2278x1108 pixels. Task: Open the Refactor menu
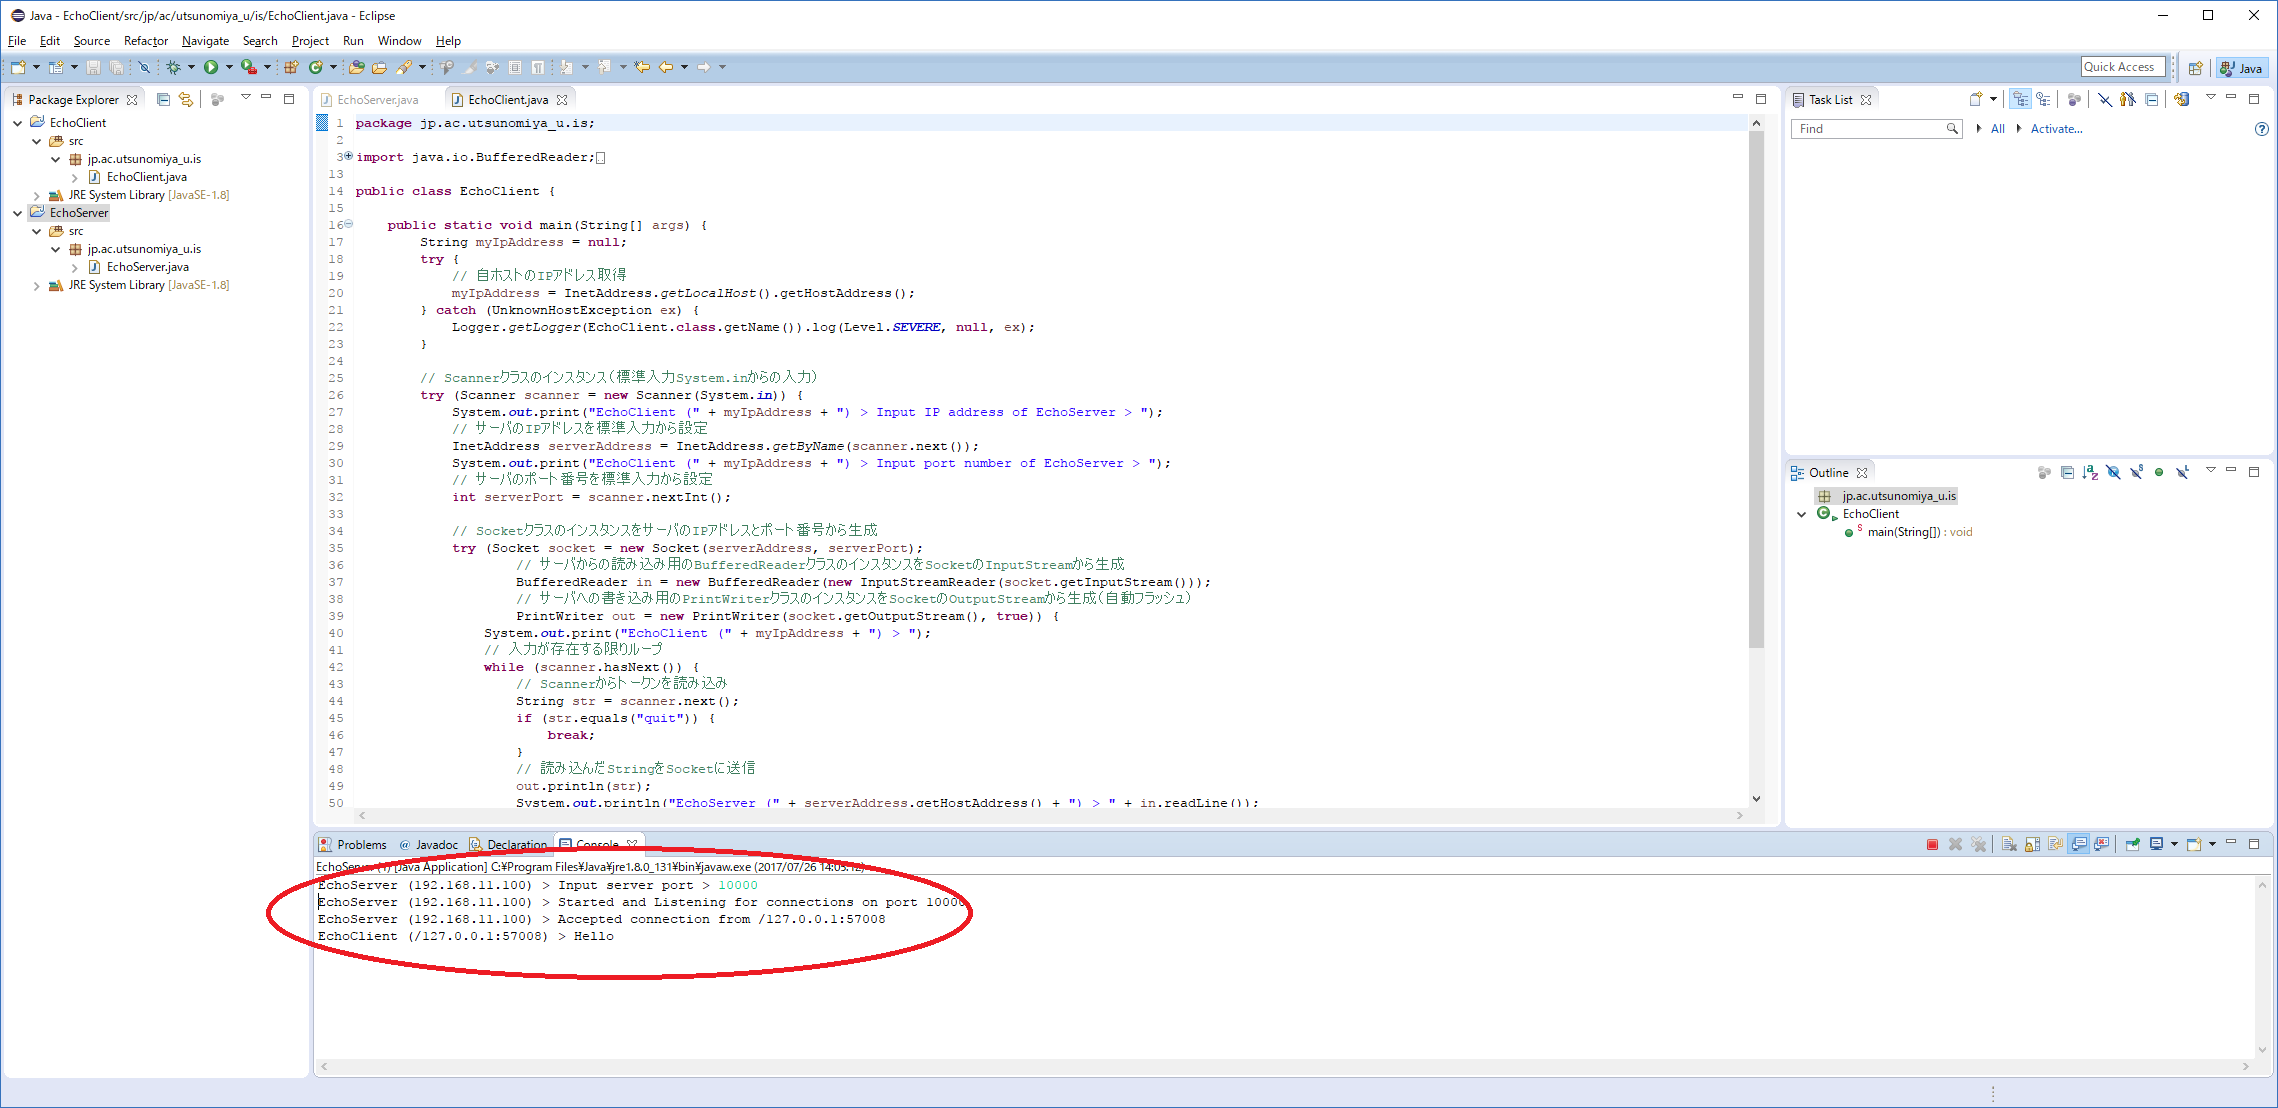pos(146,41)
